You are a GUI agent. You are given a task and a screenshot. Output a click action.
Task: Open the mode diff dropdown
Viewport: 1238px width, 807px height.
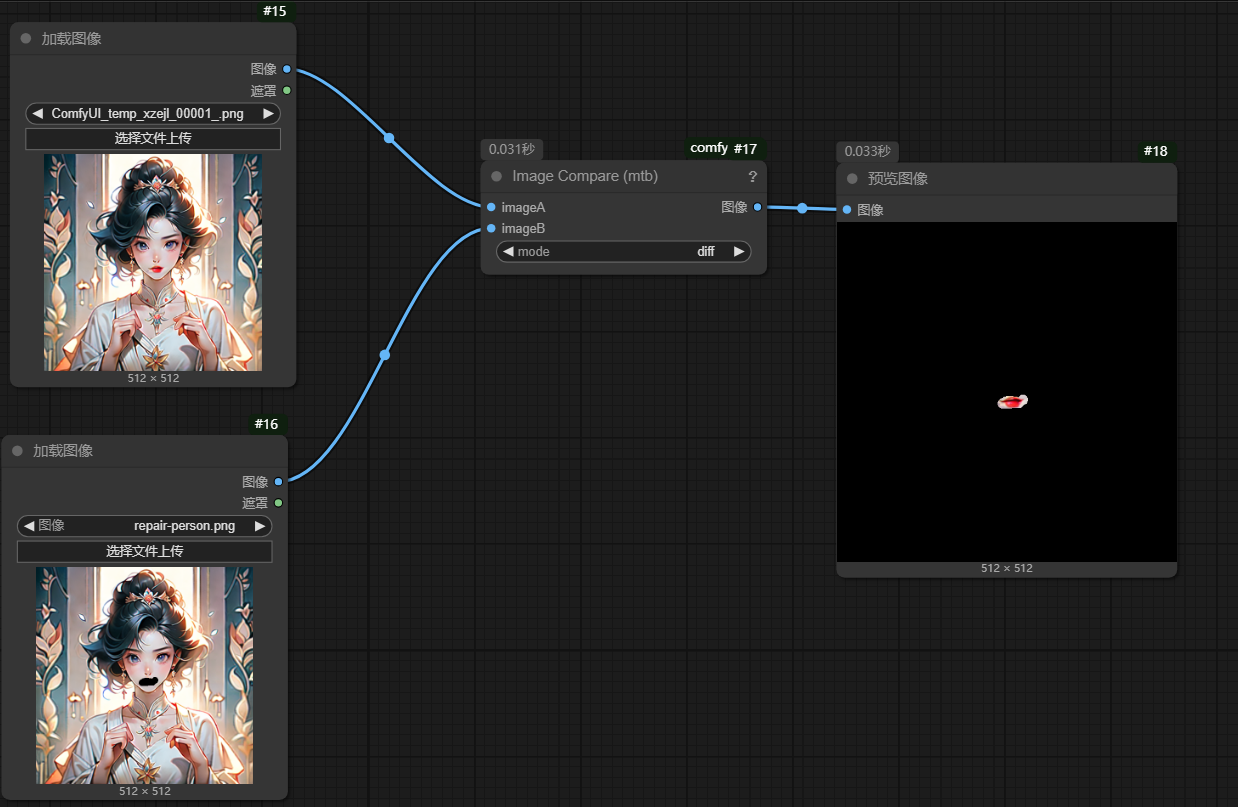(x=623, y=252)
